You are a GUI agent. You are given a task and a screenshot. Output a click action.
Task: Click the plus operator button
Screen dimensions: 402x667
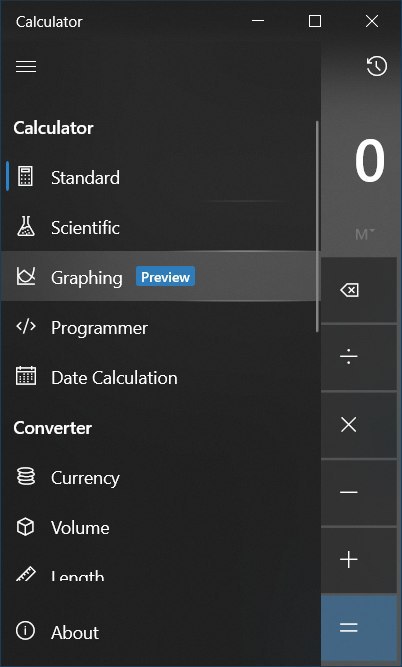(x=359, y=559)
